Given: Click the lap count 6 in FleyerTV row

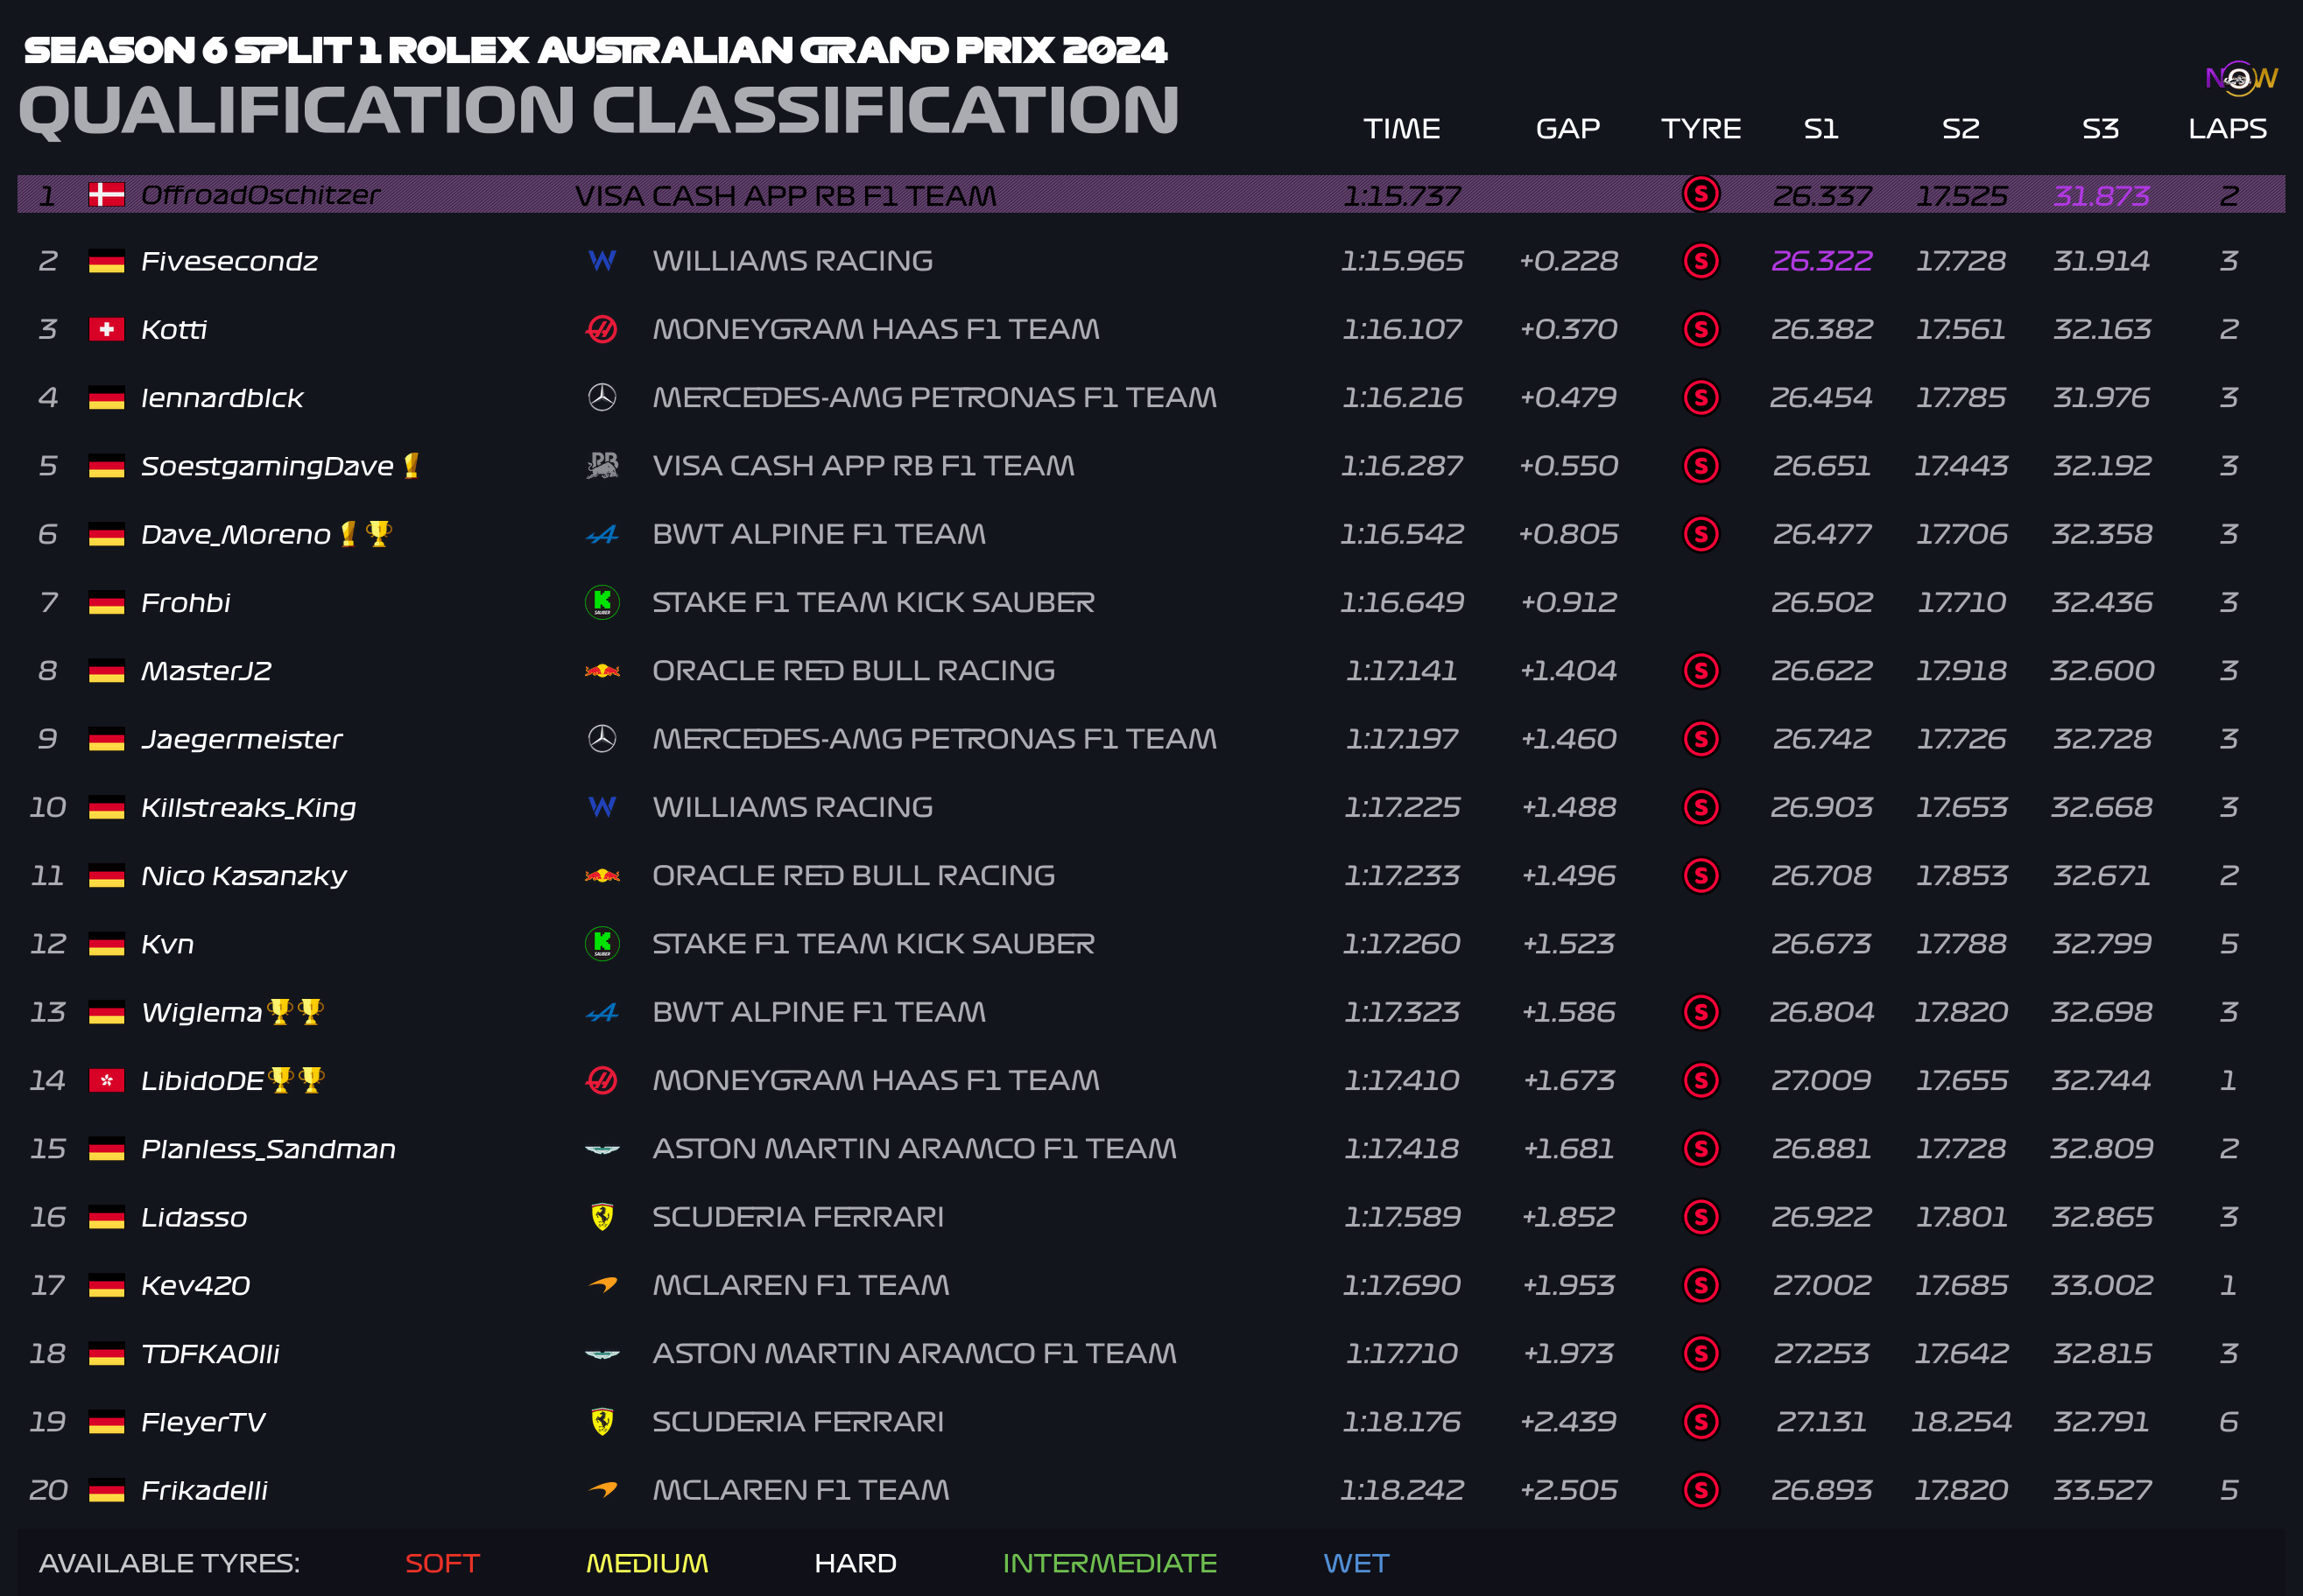Looking at the screenshot, I should coord(2228,1422).
